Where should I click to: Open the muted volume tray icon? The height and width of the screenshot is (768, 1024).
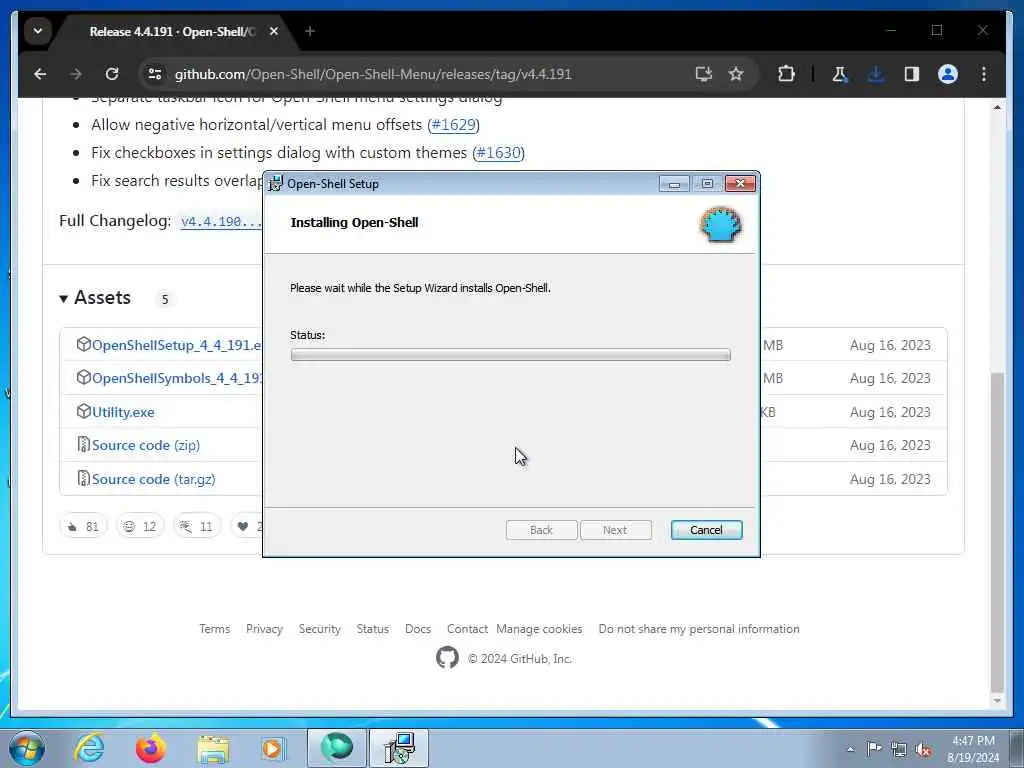[x=923, y=749]
